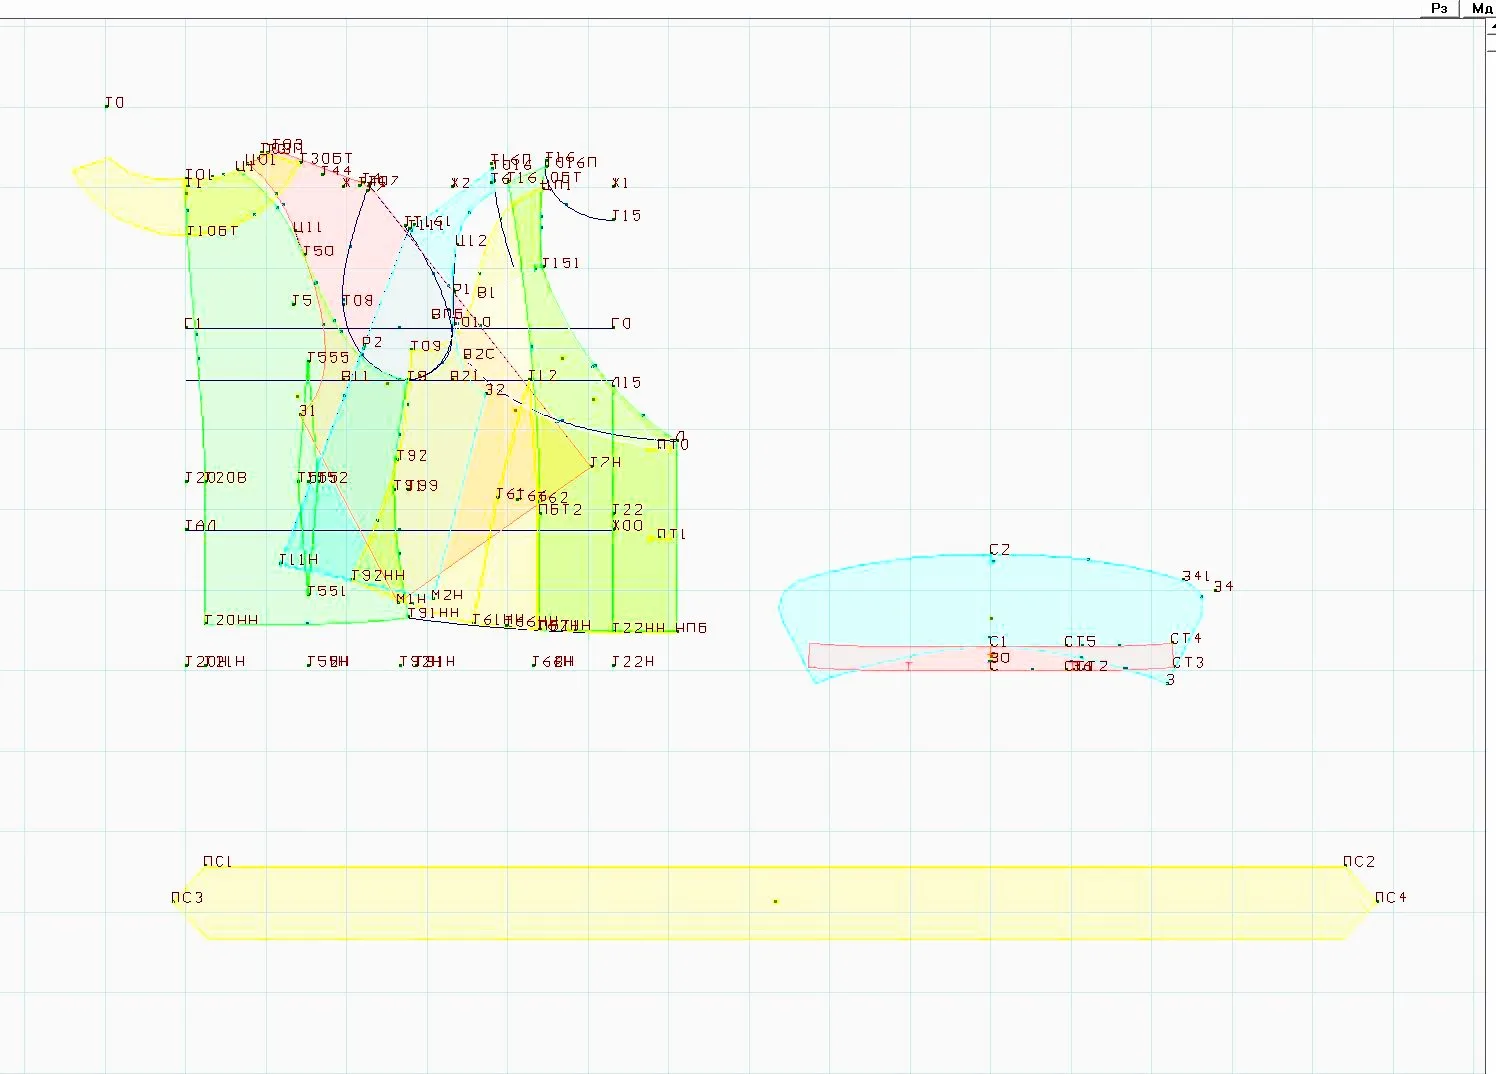Select point СТ4 on the red band
The height and width of the screenshot is (1074, 1496).
(1186, 639)
